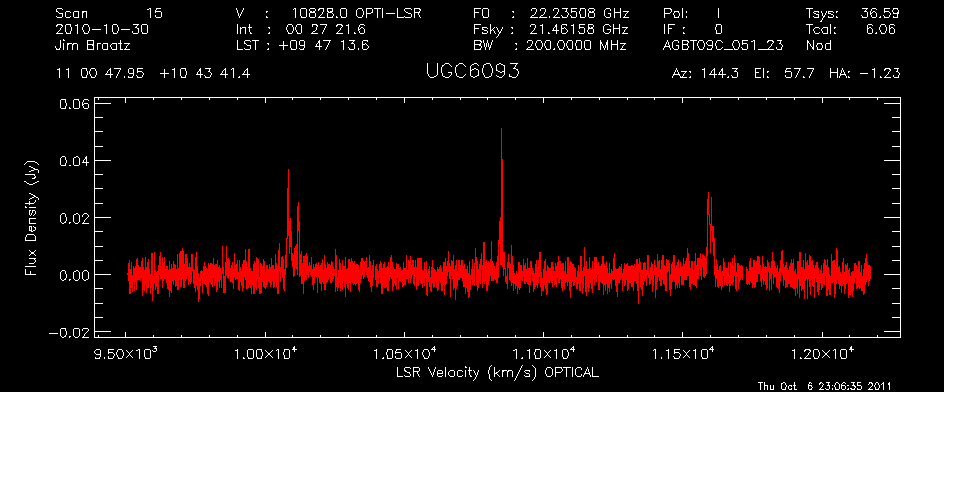Select the bandwidth 200.0000 MHz
Viewport: 962px width, 490px height.
pyautogui.click(x=576, y=45)
